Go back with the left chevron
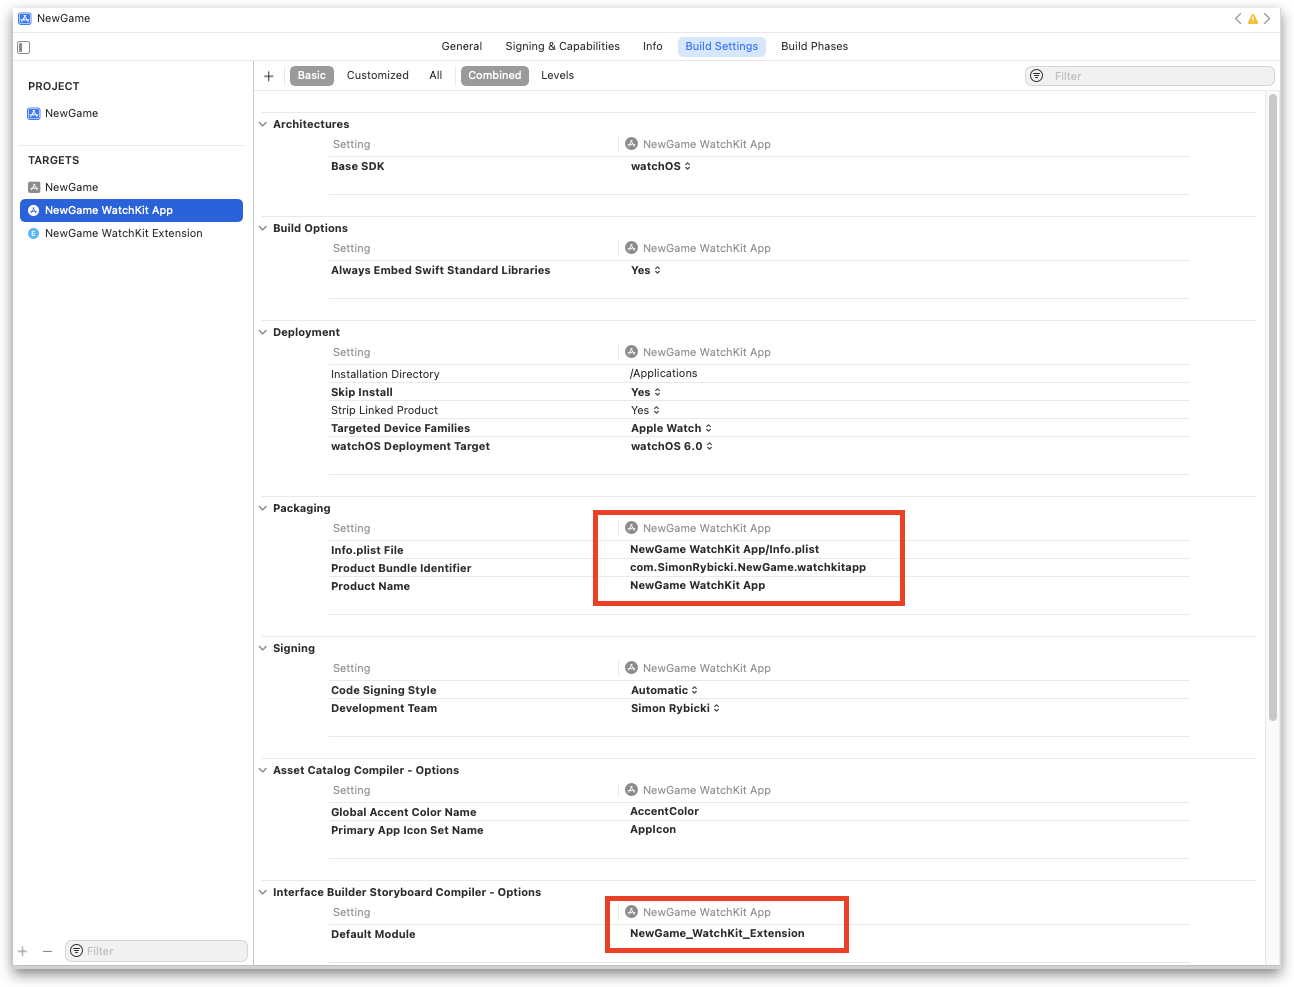This screenshot has height=987, width=1294. click(1238, 18)
